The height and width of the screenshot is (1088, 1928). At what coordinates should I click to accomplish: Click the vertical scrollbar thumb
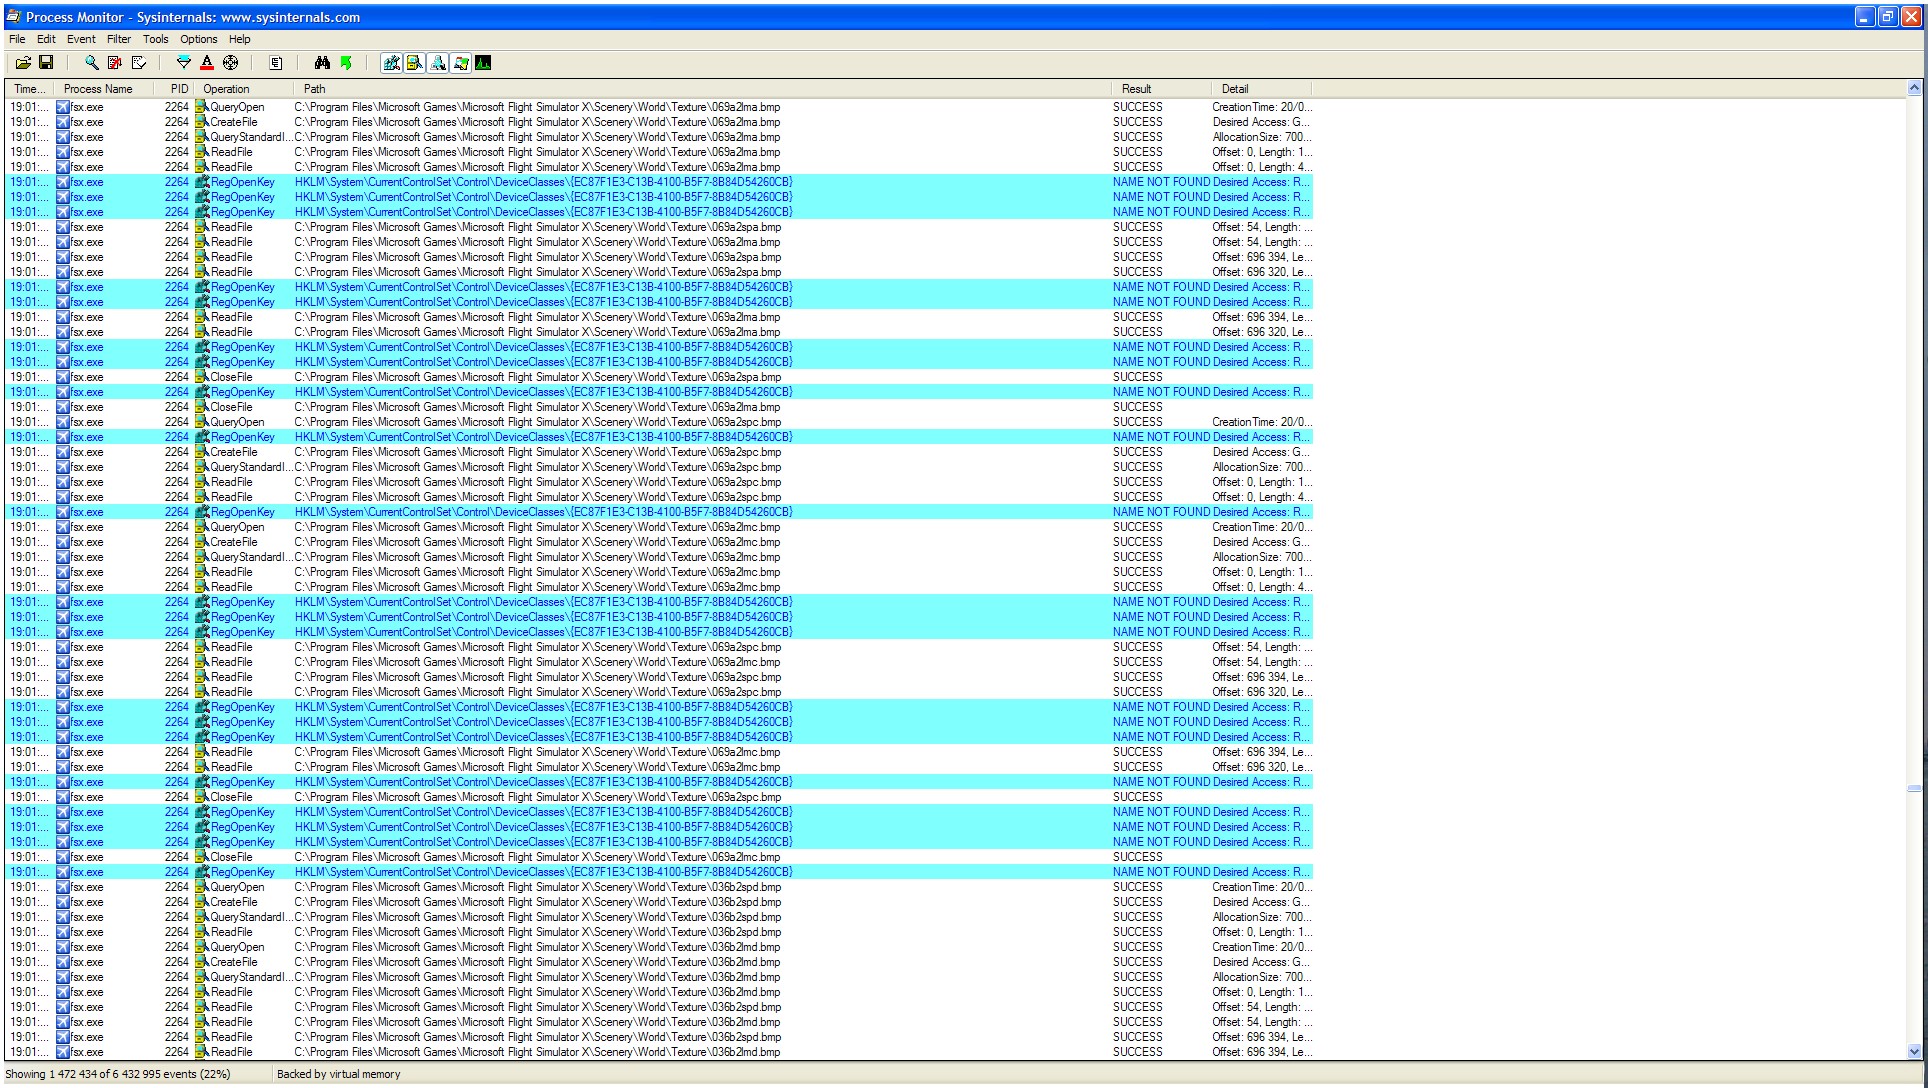(1914, 788)
